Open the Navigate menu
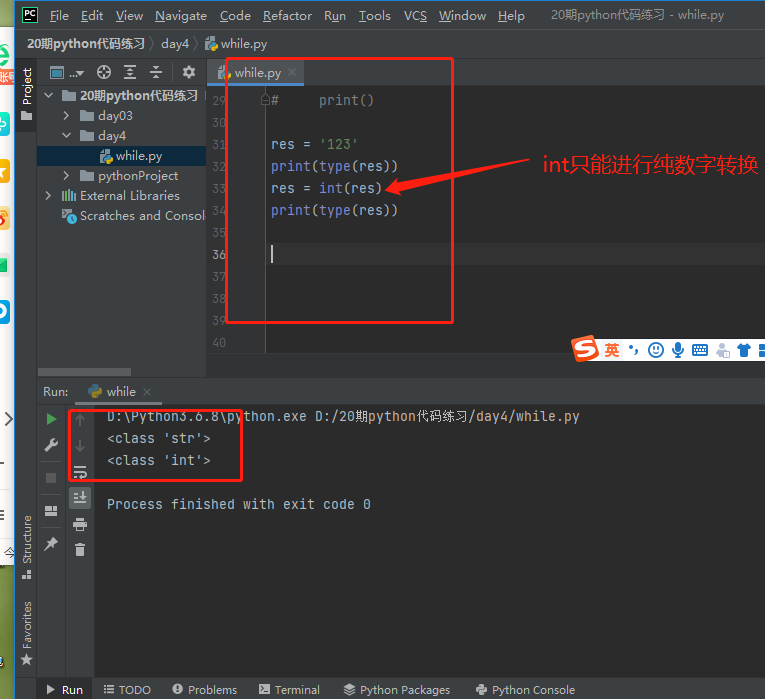The width and height of the screenshot is (765, 699). 181,16
